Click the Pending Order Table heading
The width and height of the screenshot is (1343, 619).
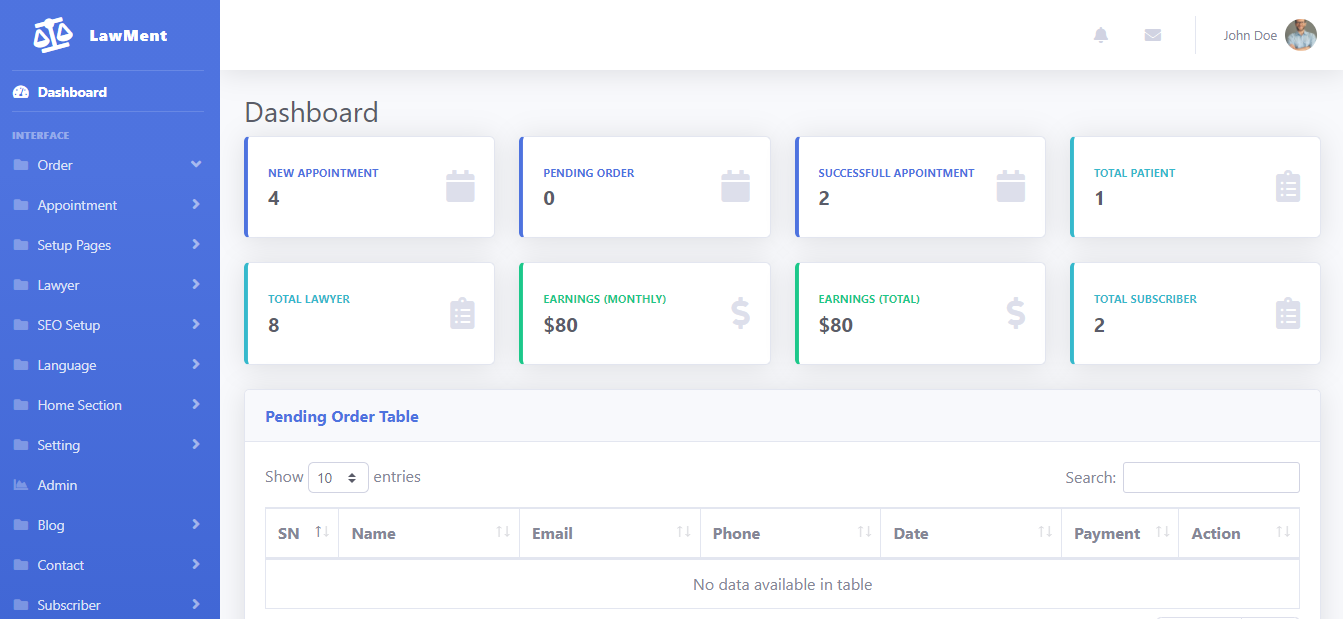pyautogui.click(x=342, y=417)
